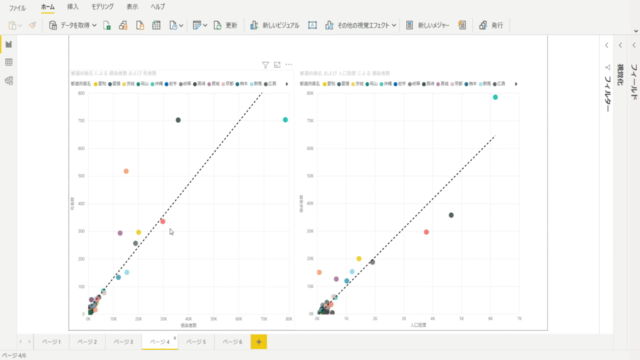
Task: Click the blue 岩手 legend swatch in left chart
Action: coord(167,84)
